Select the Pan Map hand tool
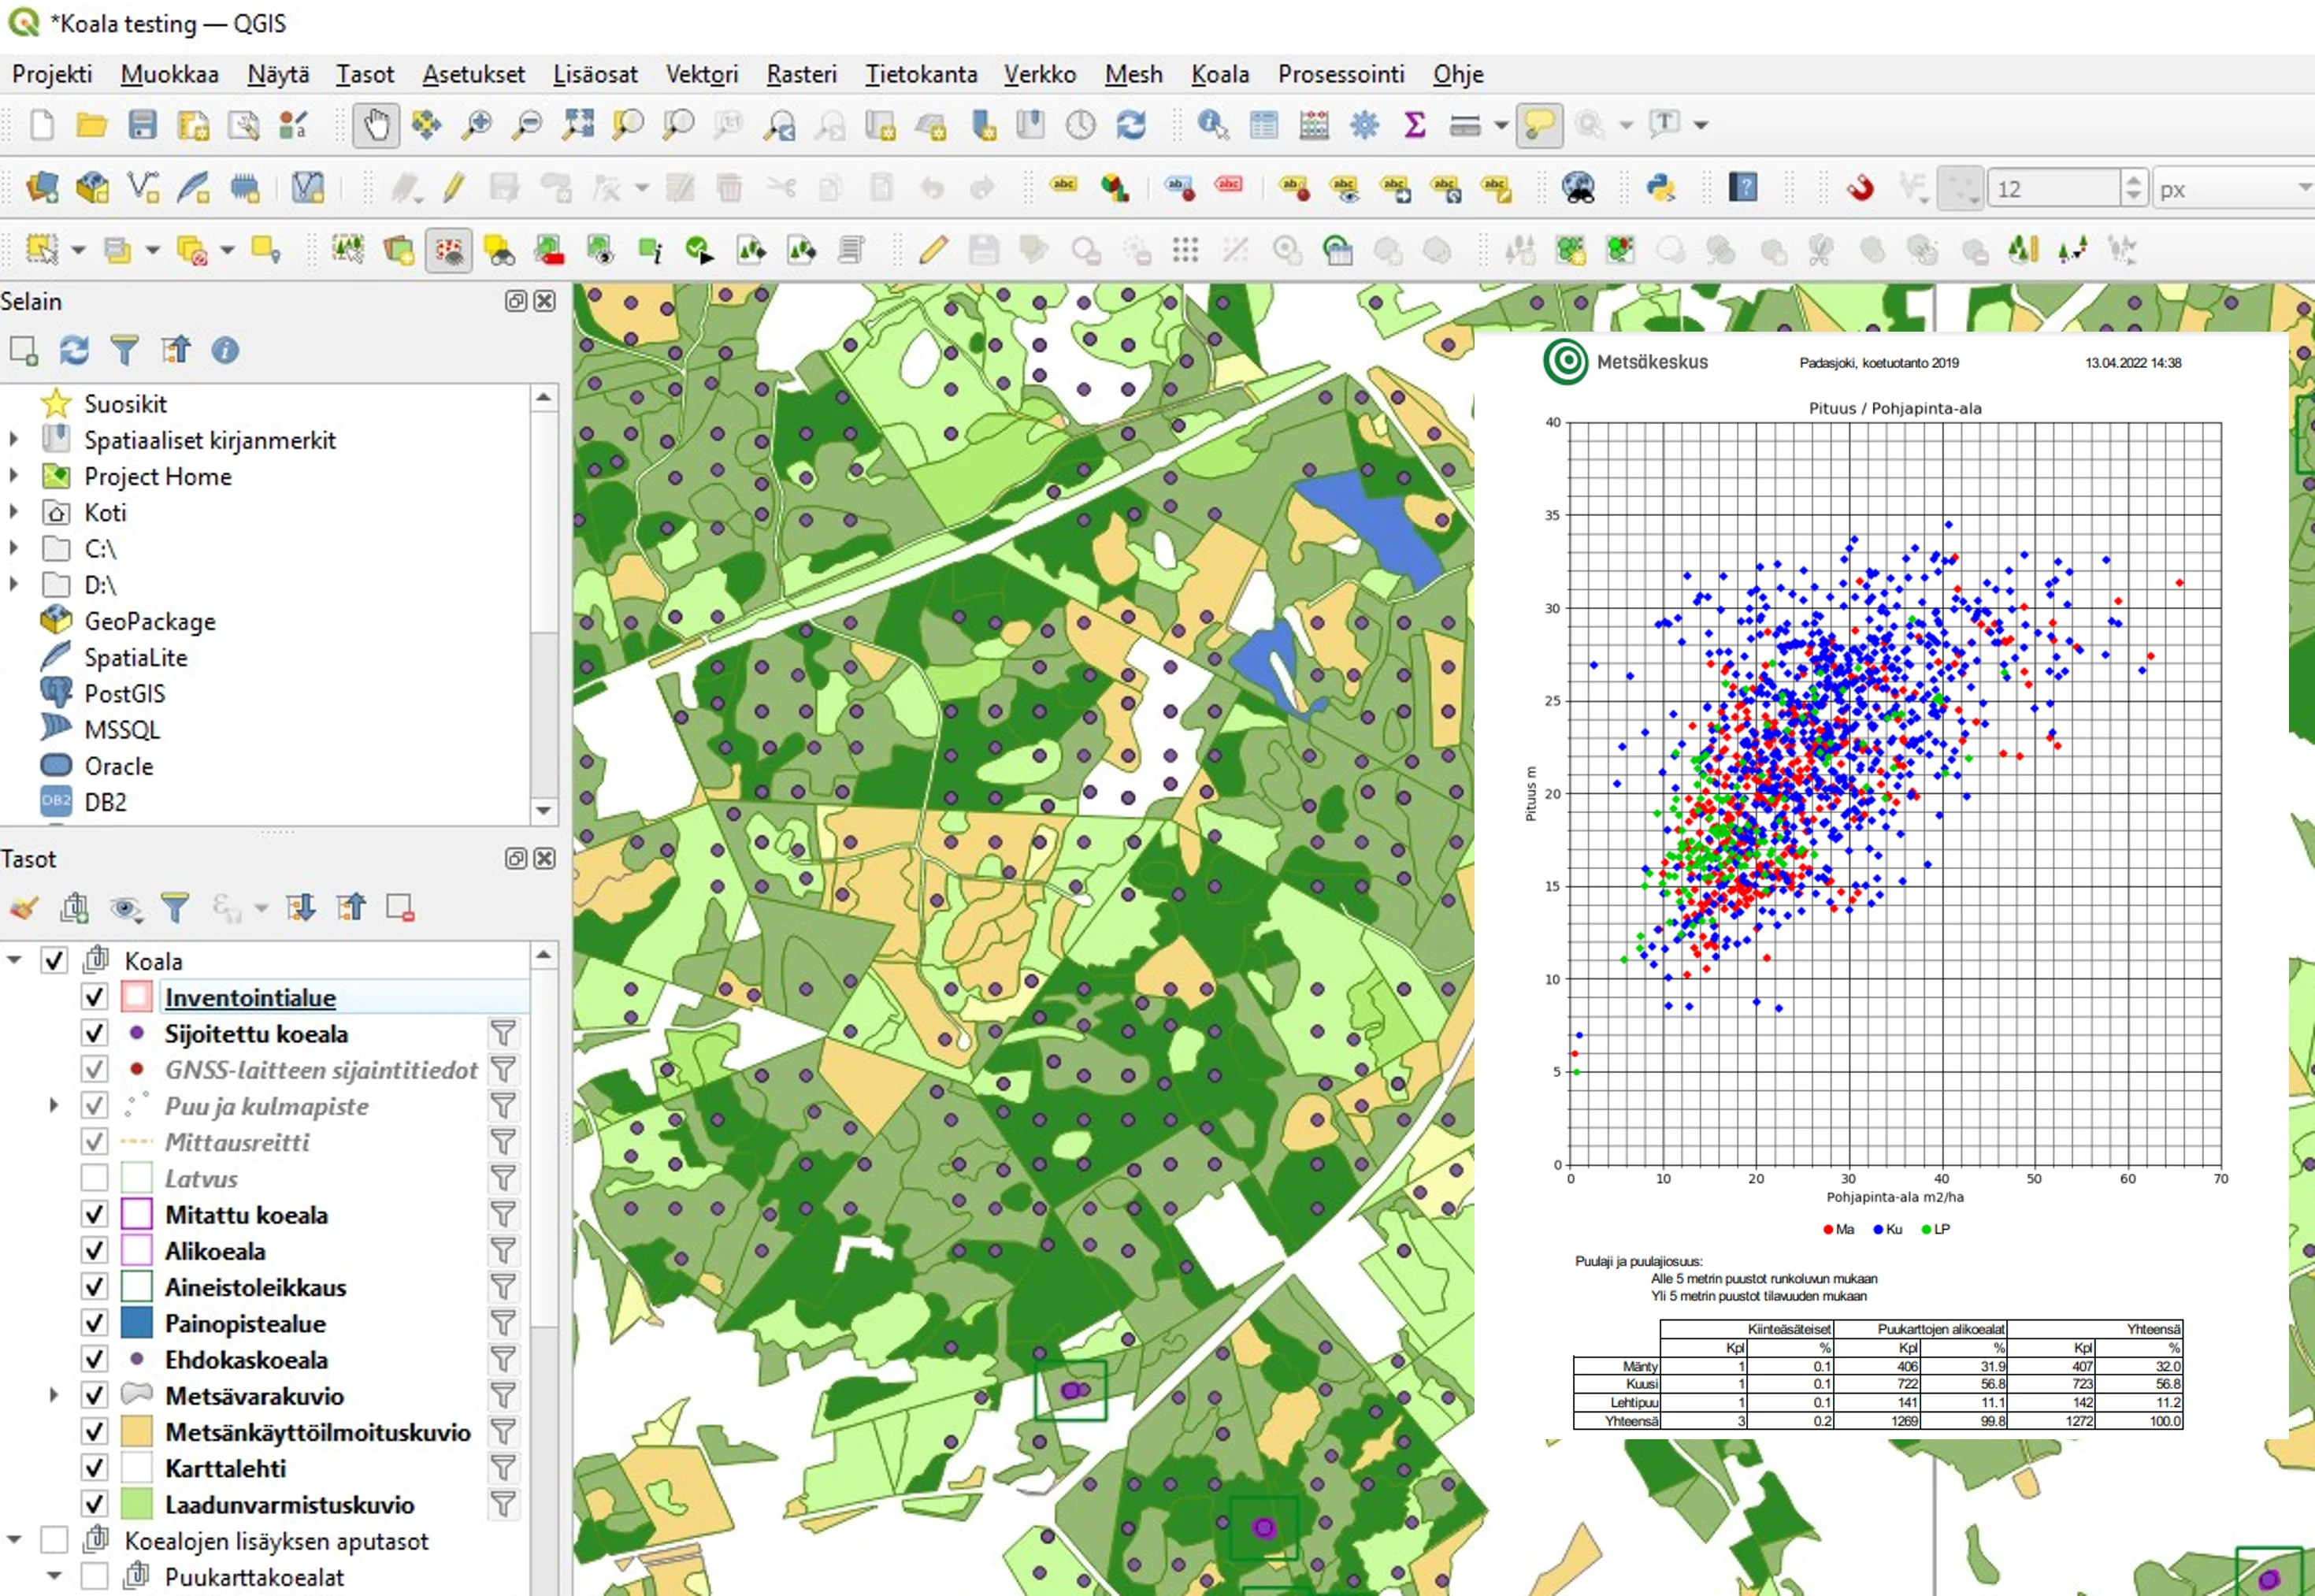 (x=376, y=125)
